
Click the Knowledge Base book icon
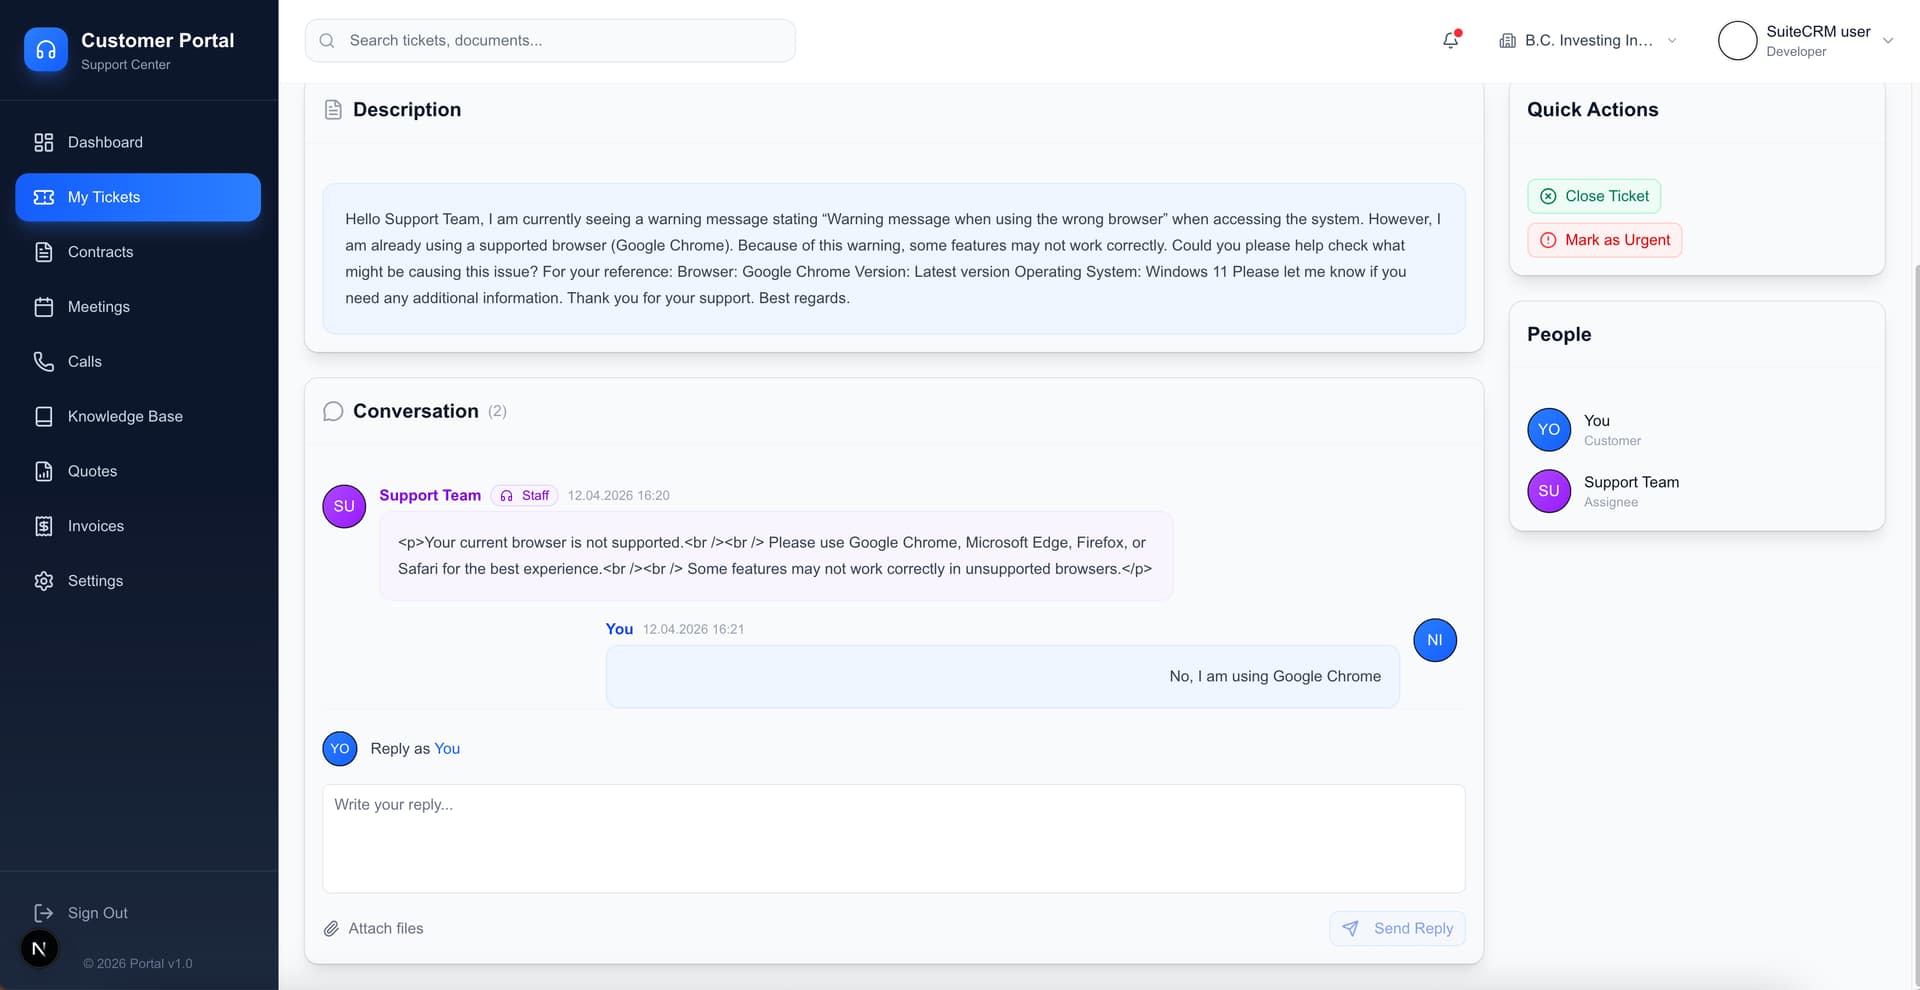[43, 417]
